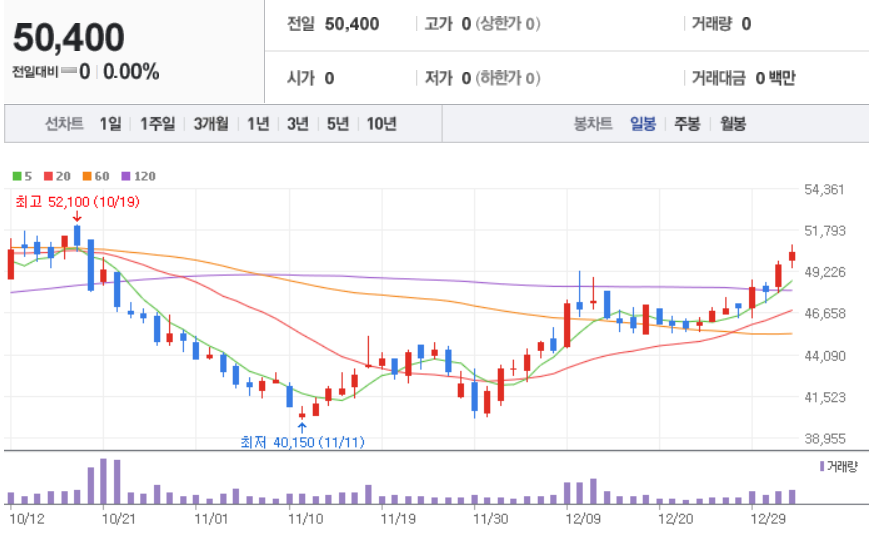Image resolution: width=869 pixels, height=551 pixels.
Task: Select the 1년 line chart range
Action: [258, 124]
